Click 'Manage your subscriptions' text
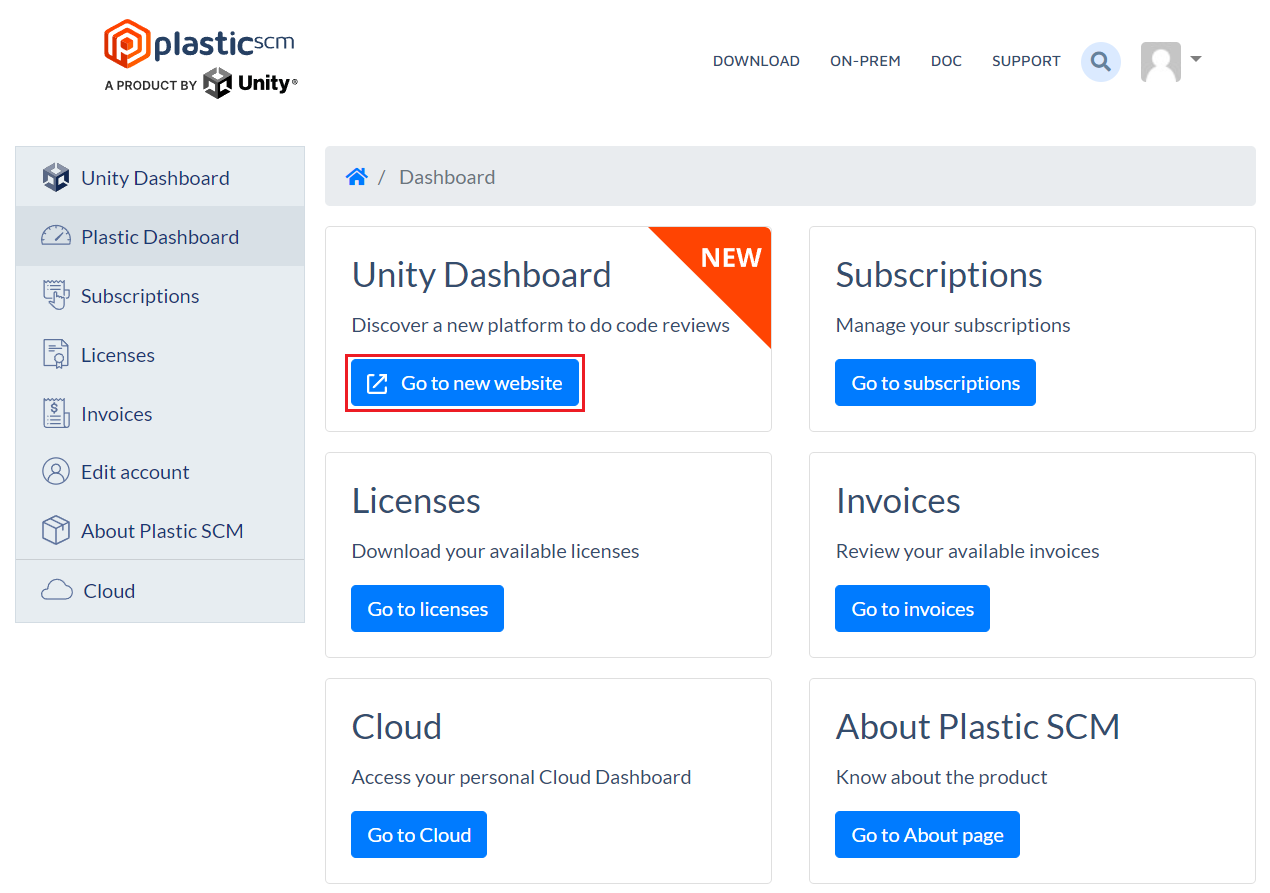The width and height of the screenshot is (1270, 893). tap(953, 325)
